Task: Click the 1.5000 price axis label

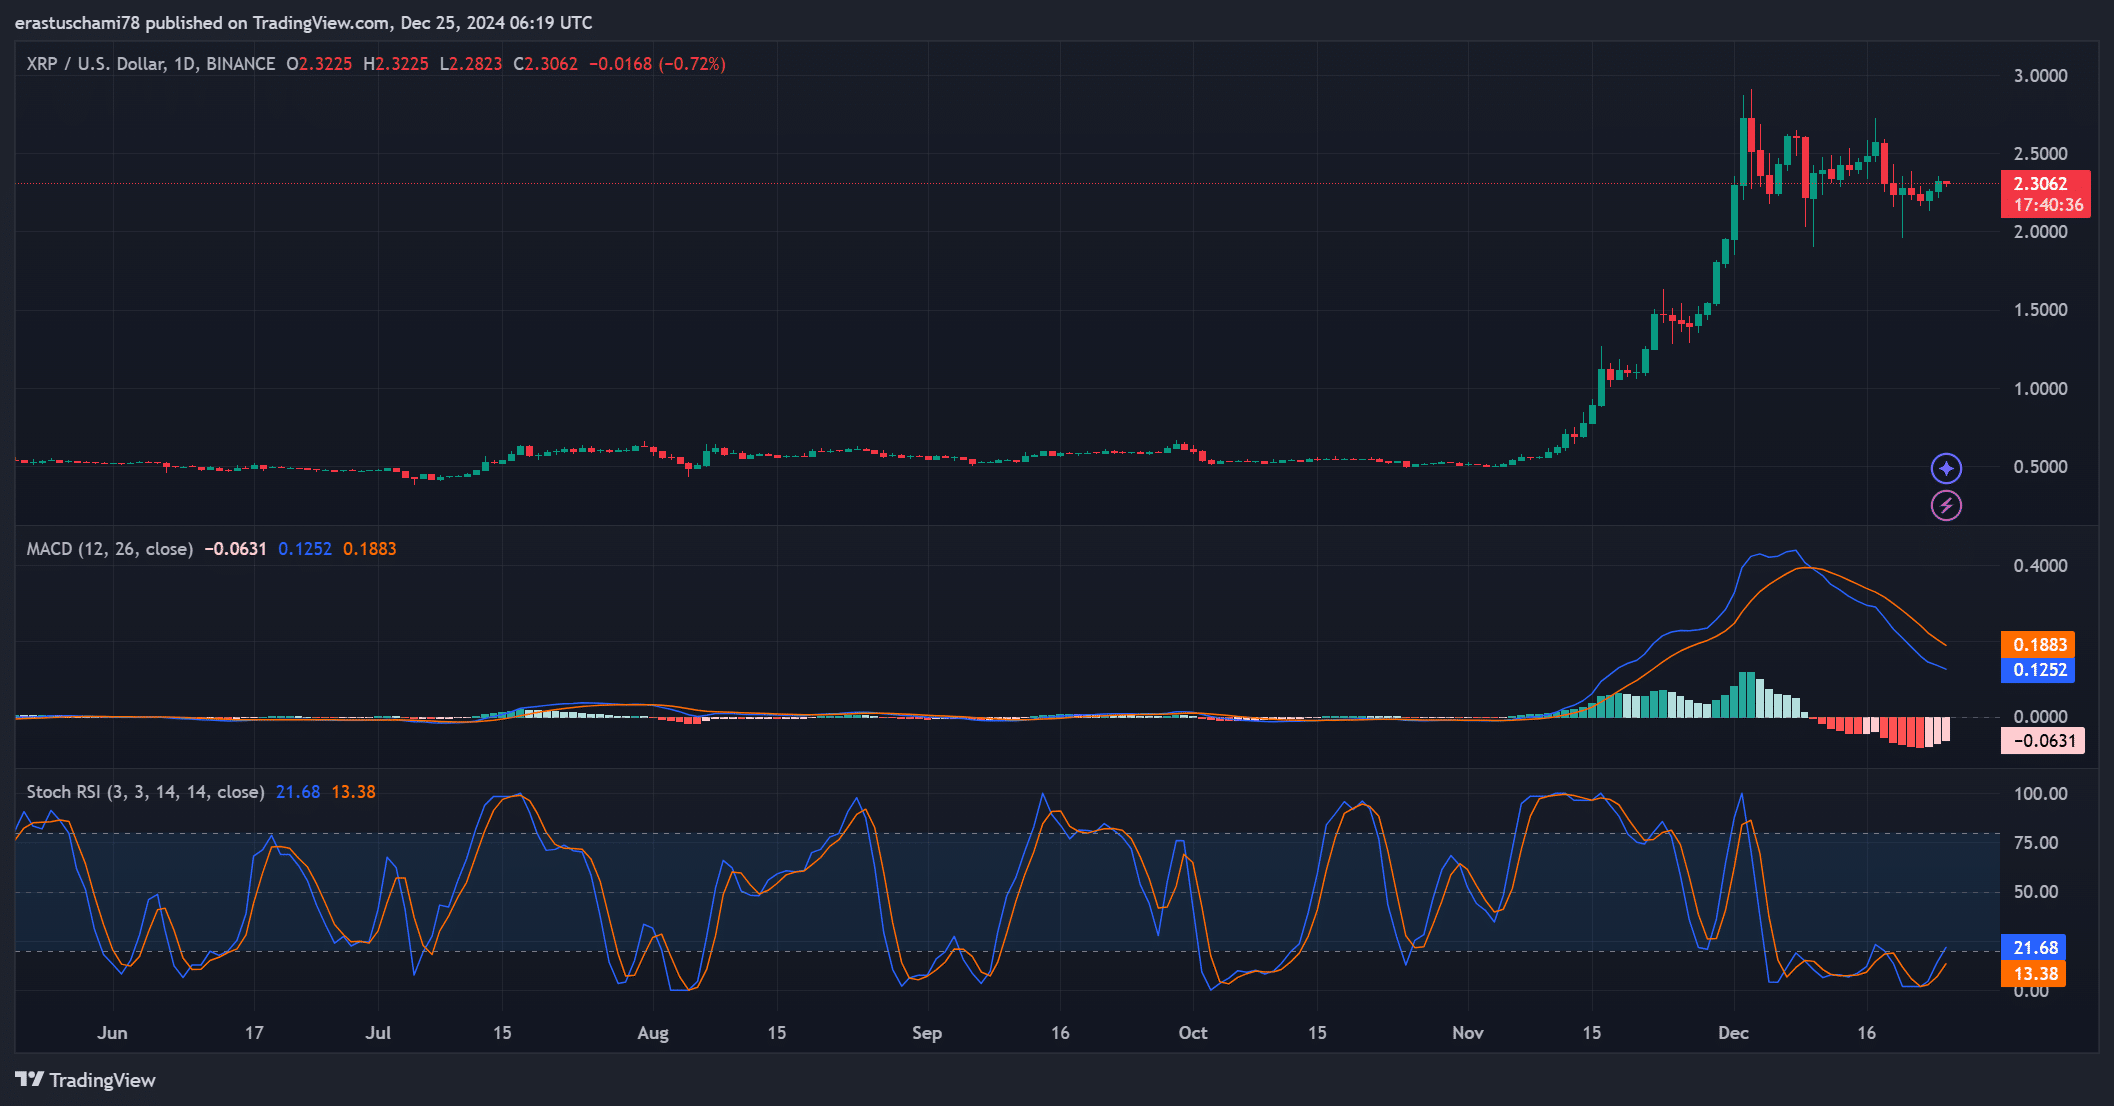Action: 2040,310
